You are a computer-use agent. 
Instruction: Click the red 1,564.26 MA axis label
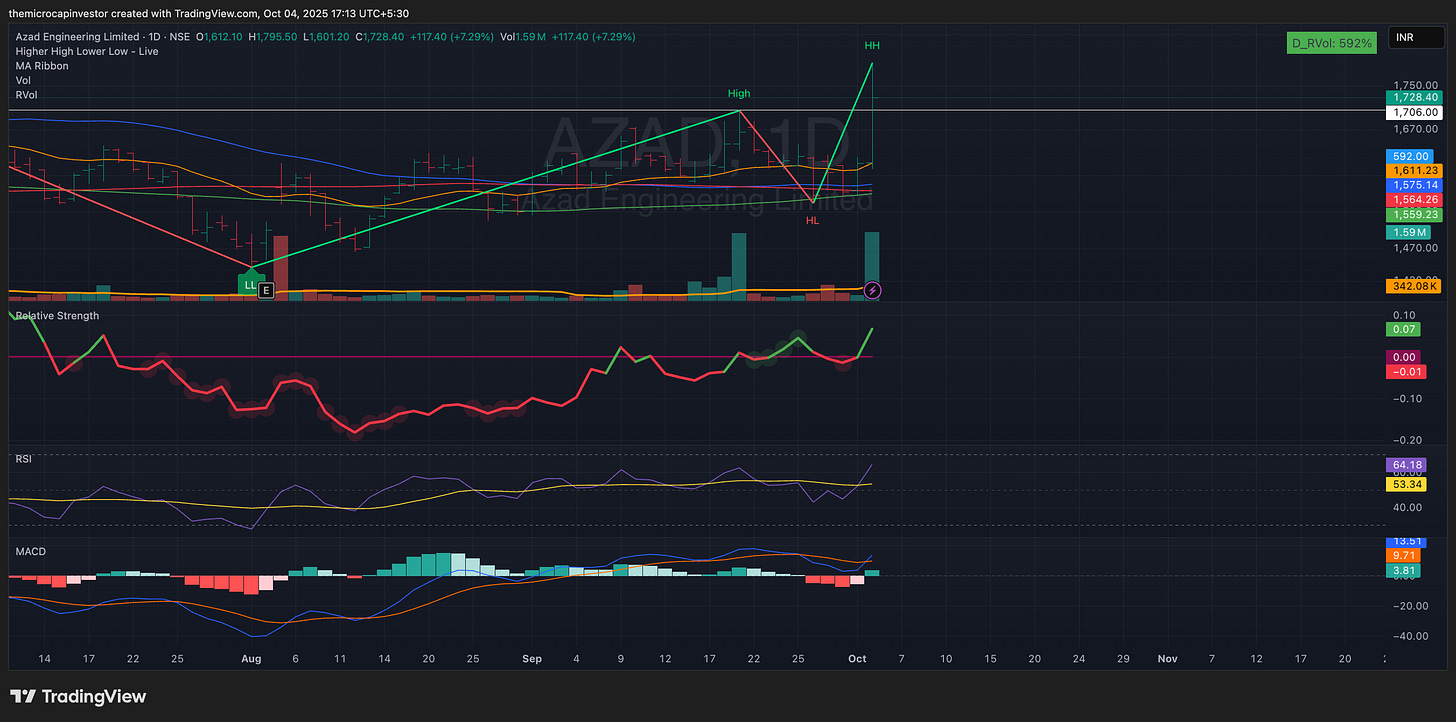(x=1414, y=200)
